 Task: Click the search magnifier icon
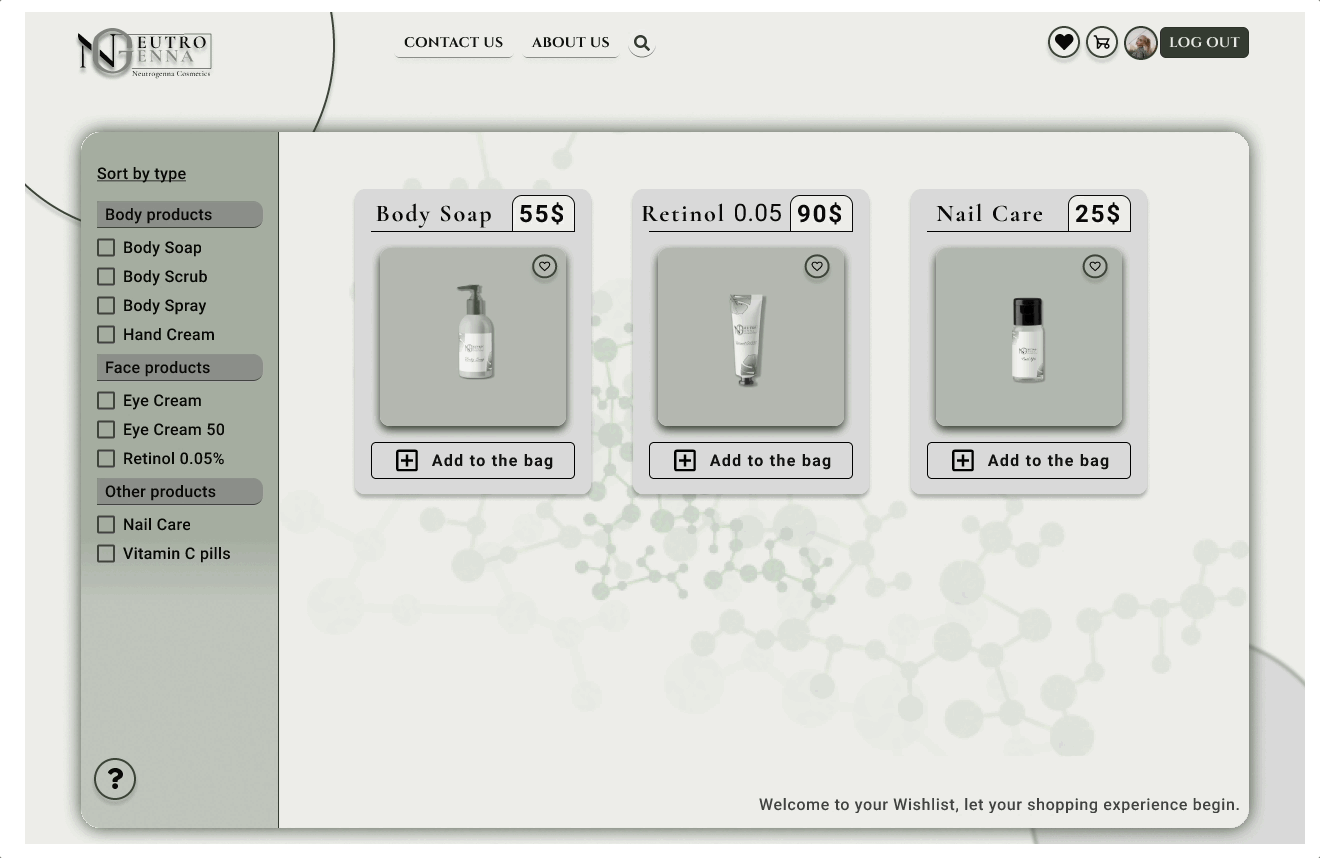click(642, 43)
